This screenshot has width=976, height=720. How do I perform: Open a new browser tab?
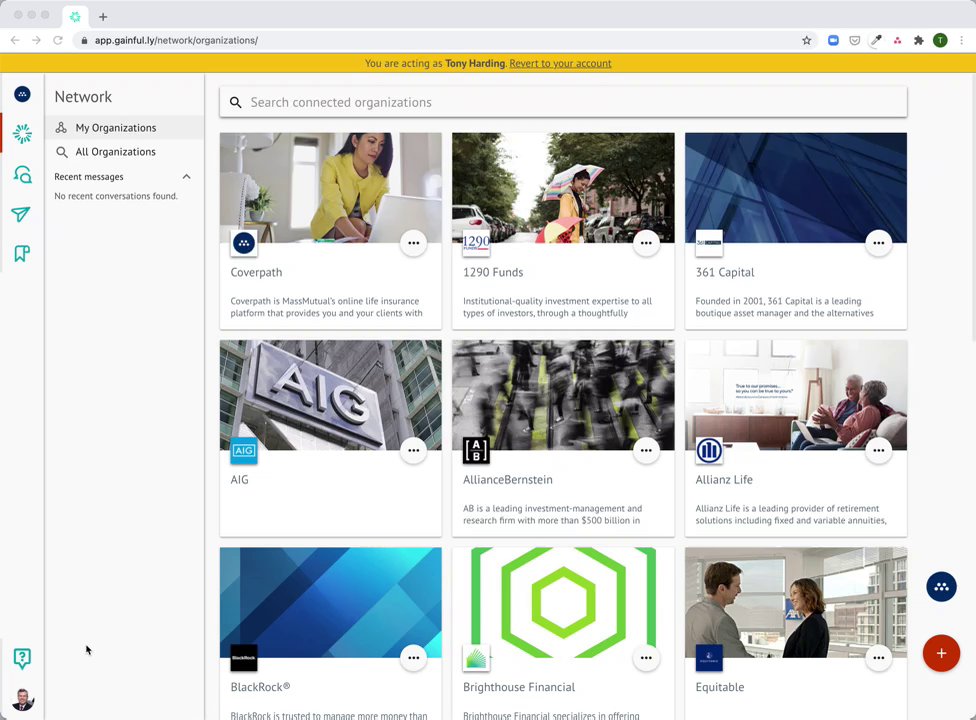[x=103, y=17]
